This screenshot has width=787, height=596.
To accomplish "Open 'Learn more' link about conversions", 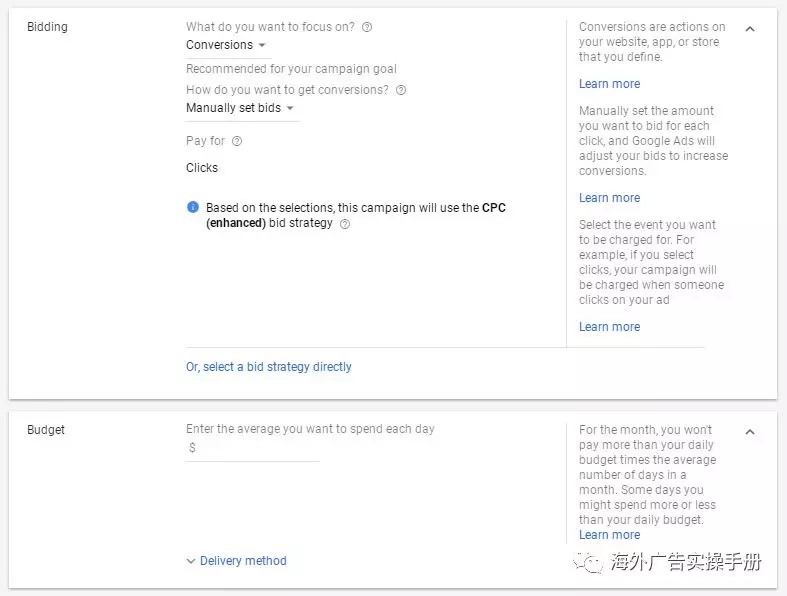I will (609, 84).
